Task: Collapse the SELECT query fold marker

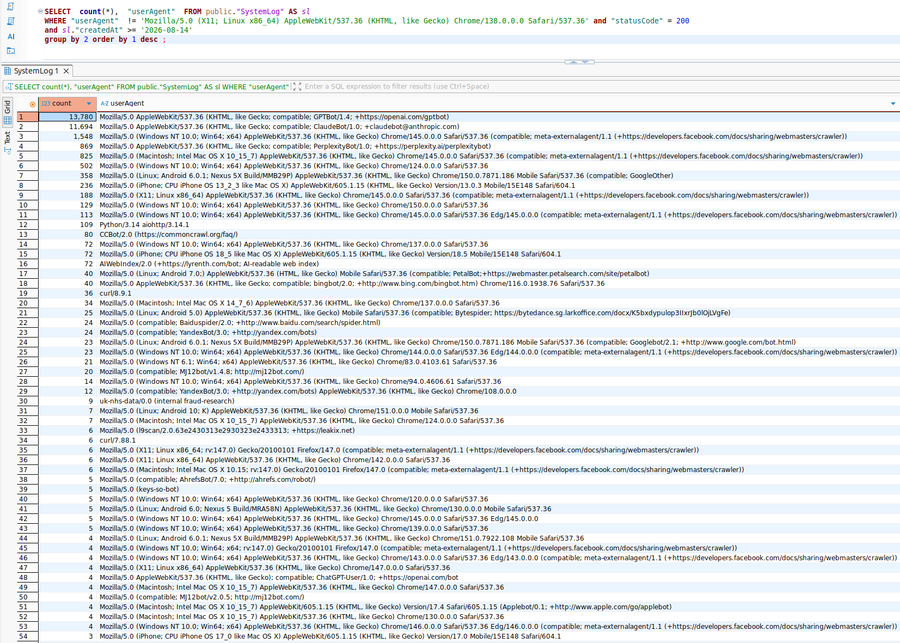Action: [x=40, y=11]
